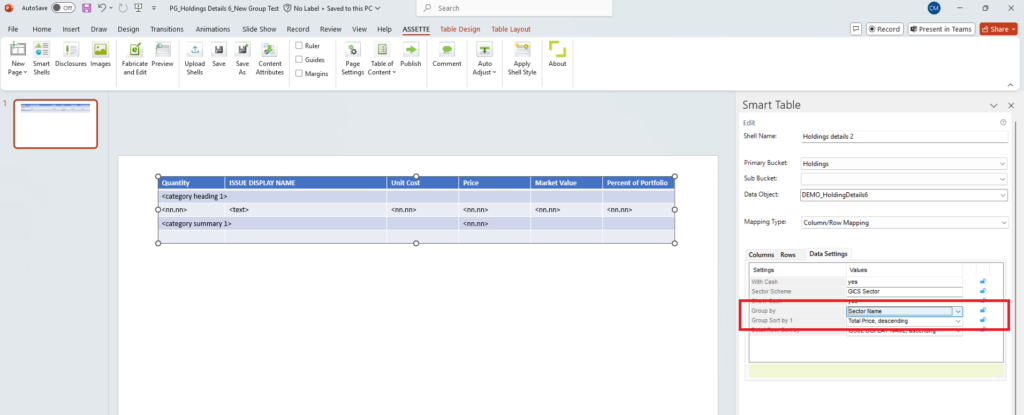Screen dimensions: 1024x415
Task: Open the Table Layout tab
Action: click(511, 29)
